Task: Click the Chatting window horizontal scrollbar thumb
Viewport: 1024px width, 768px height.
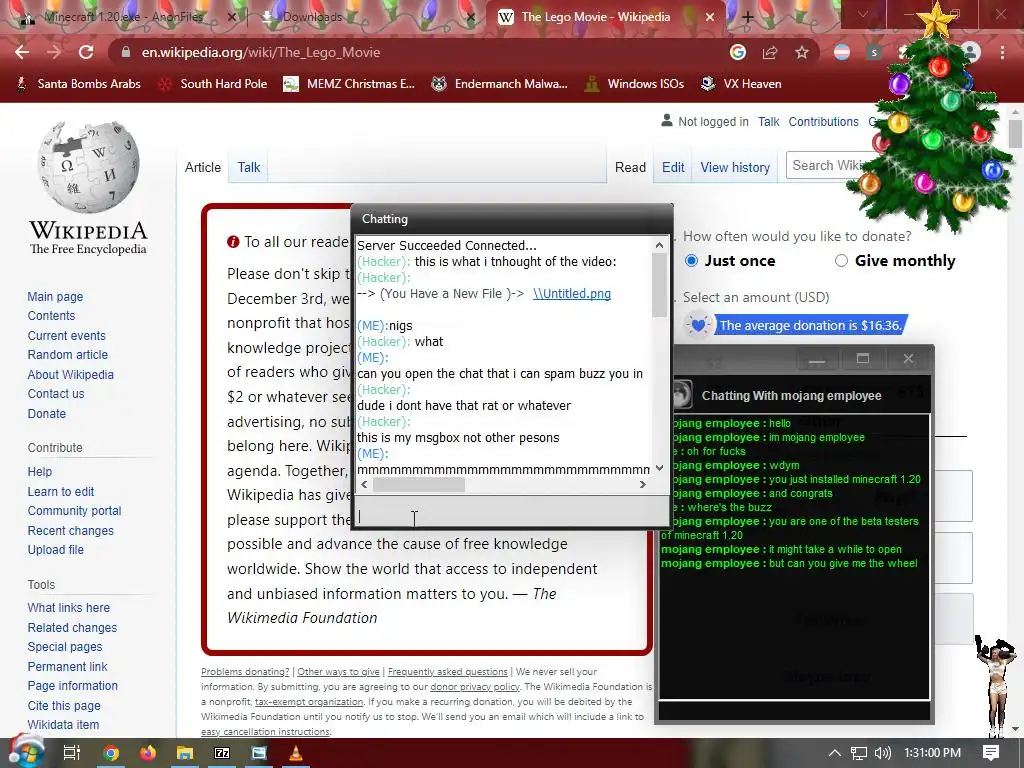Action: click(x=419, y=485)
